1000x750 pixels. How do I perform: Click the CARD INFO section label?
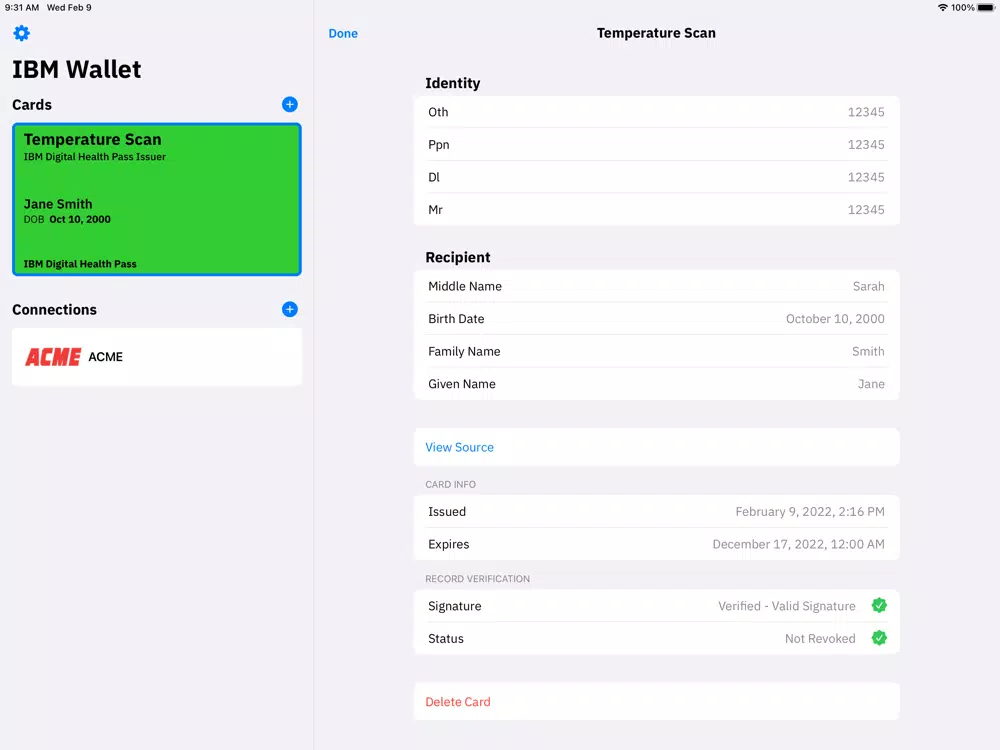click(450, 485)
